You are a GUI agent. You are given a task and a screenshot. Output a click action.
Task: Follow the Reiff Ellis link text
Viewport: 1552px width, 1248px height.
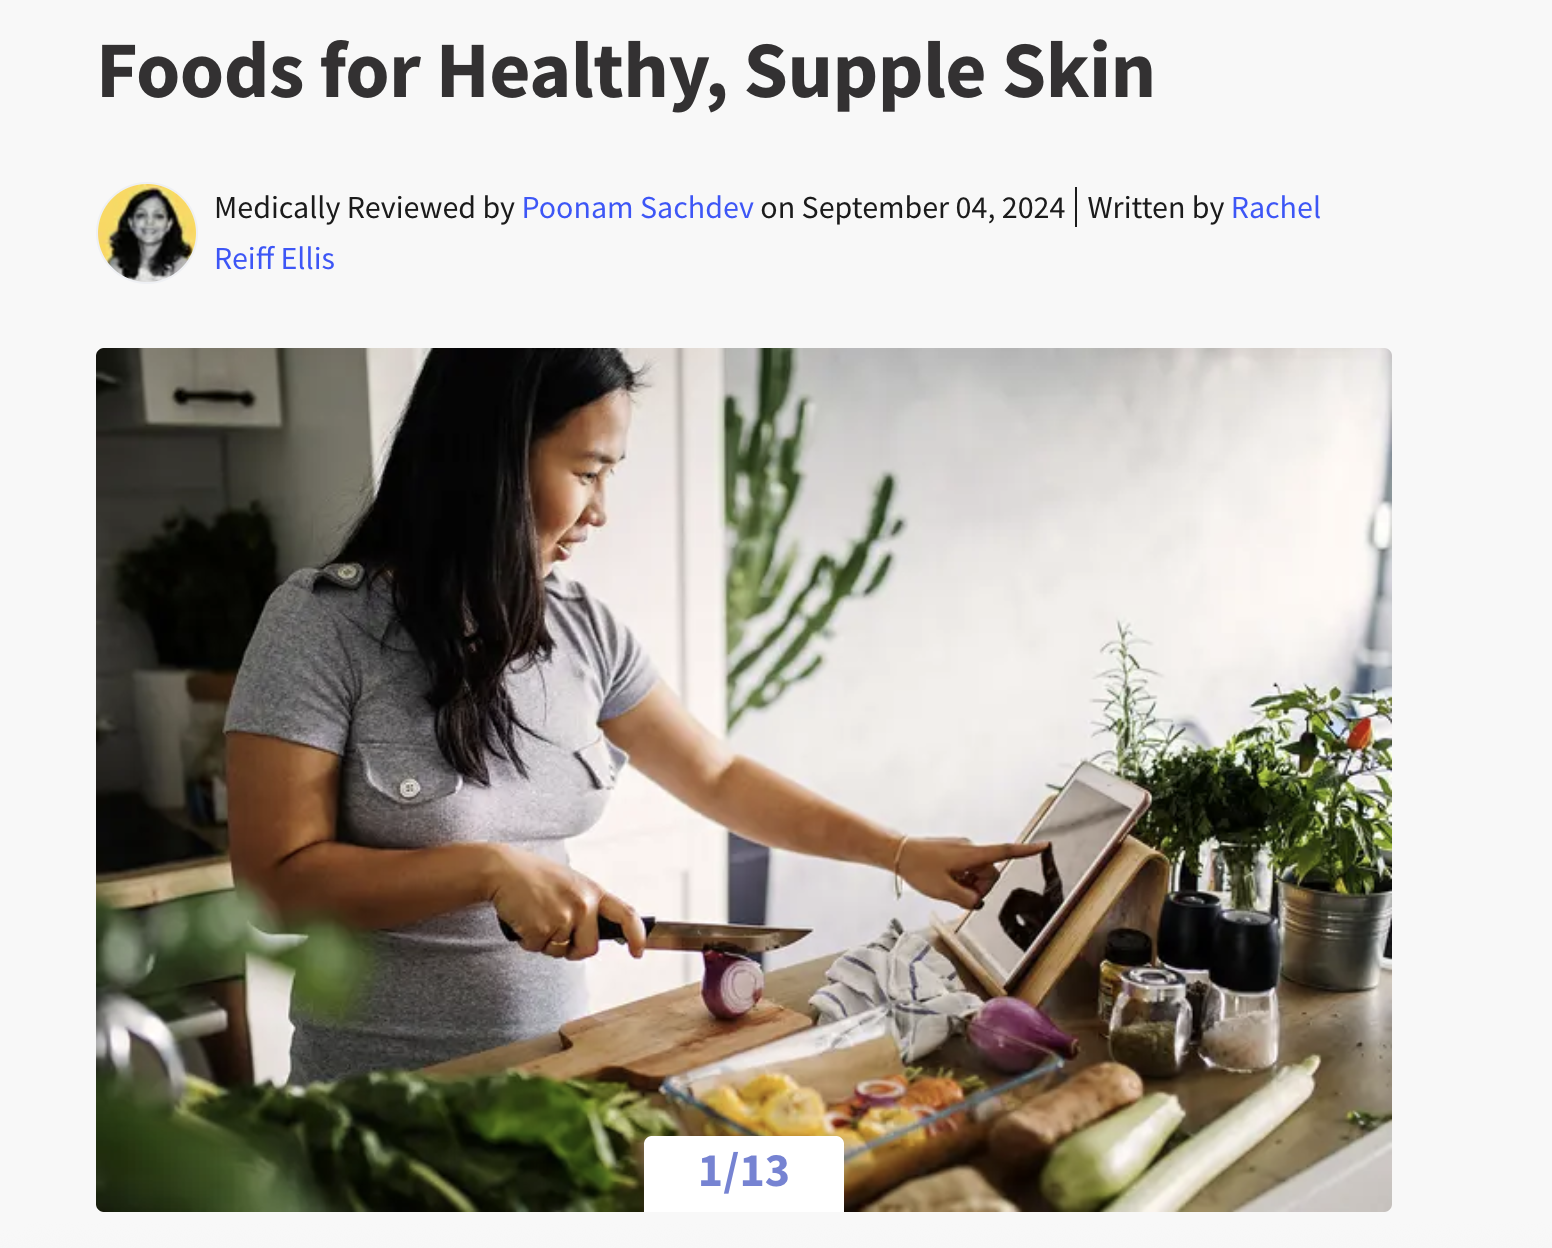(274, 259)
